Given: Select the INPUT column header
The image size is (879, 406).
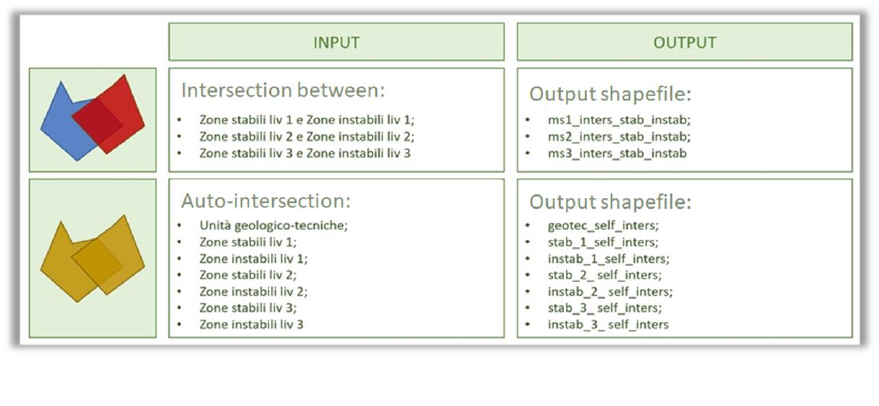Looking at the screenshot, I should [x=336, y=43].
